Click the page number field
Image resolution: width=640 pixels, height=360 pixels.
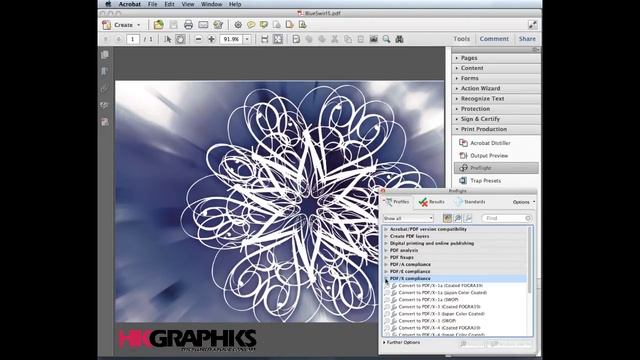[x=132, y=39]
